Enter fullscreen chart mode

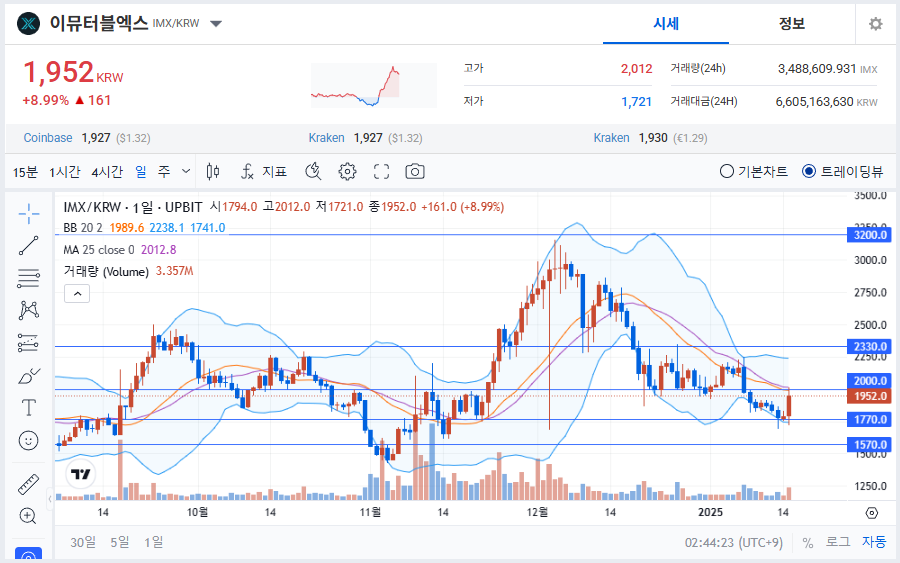[381, 172]
